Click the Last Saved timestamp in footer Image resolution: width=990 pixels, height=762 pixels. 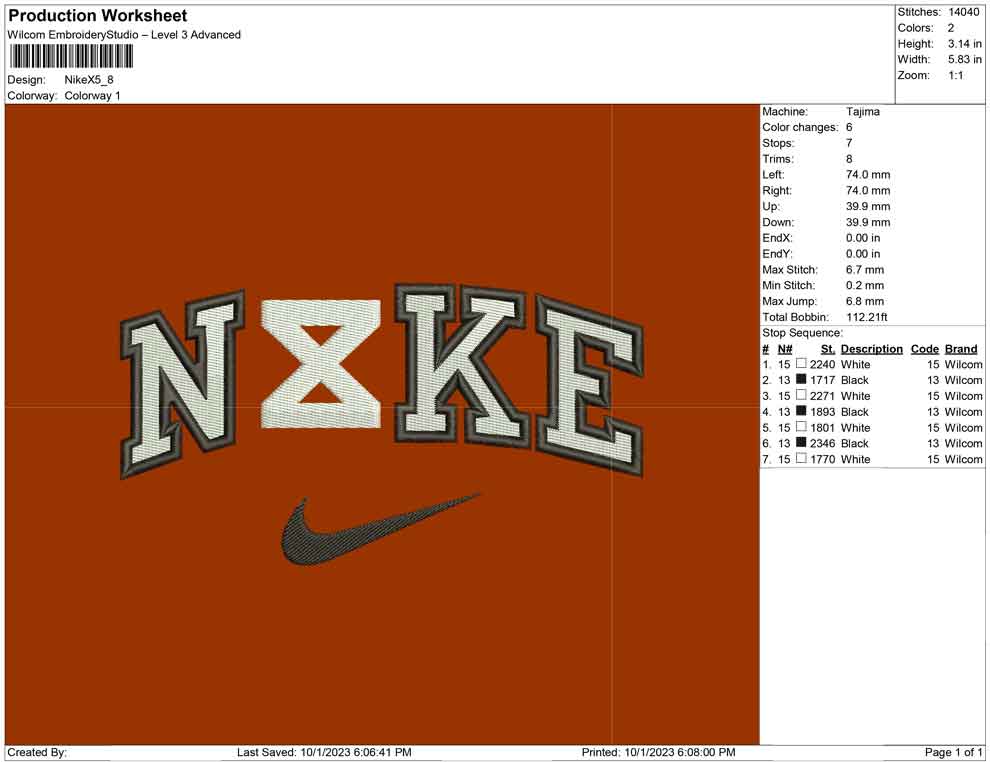[324, 753]
